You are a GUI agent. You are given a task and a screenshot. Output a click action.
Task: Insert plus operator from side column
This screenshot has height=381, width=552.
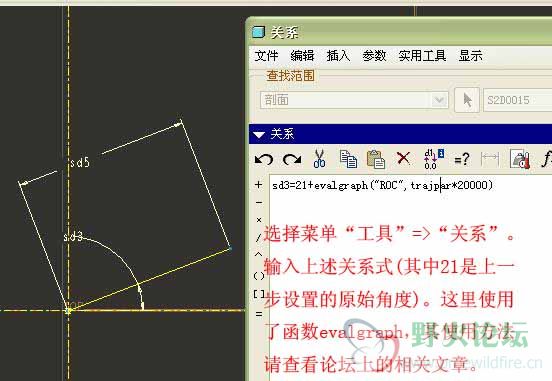click(259, 185)
